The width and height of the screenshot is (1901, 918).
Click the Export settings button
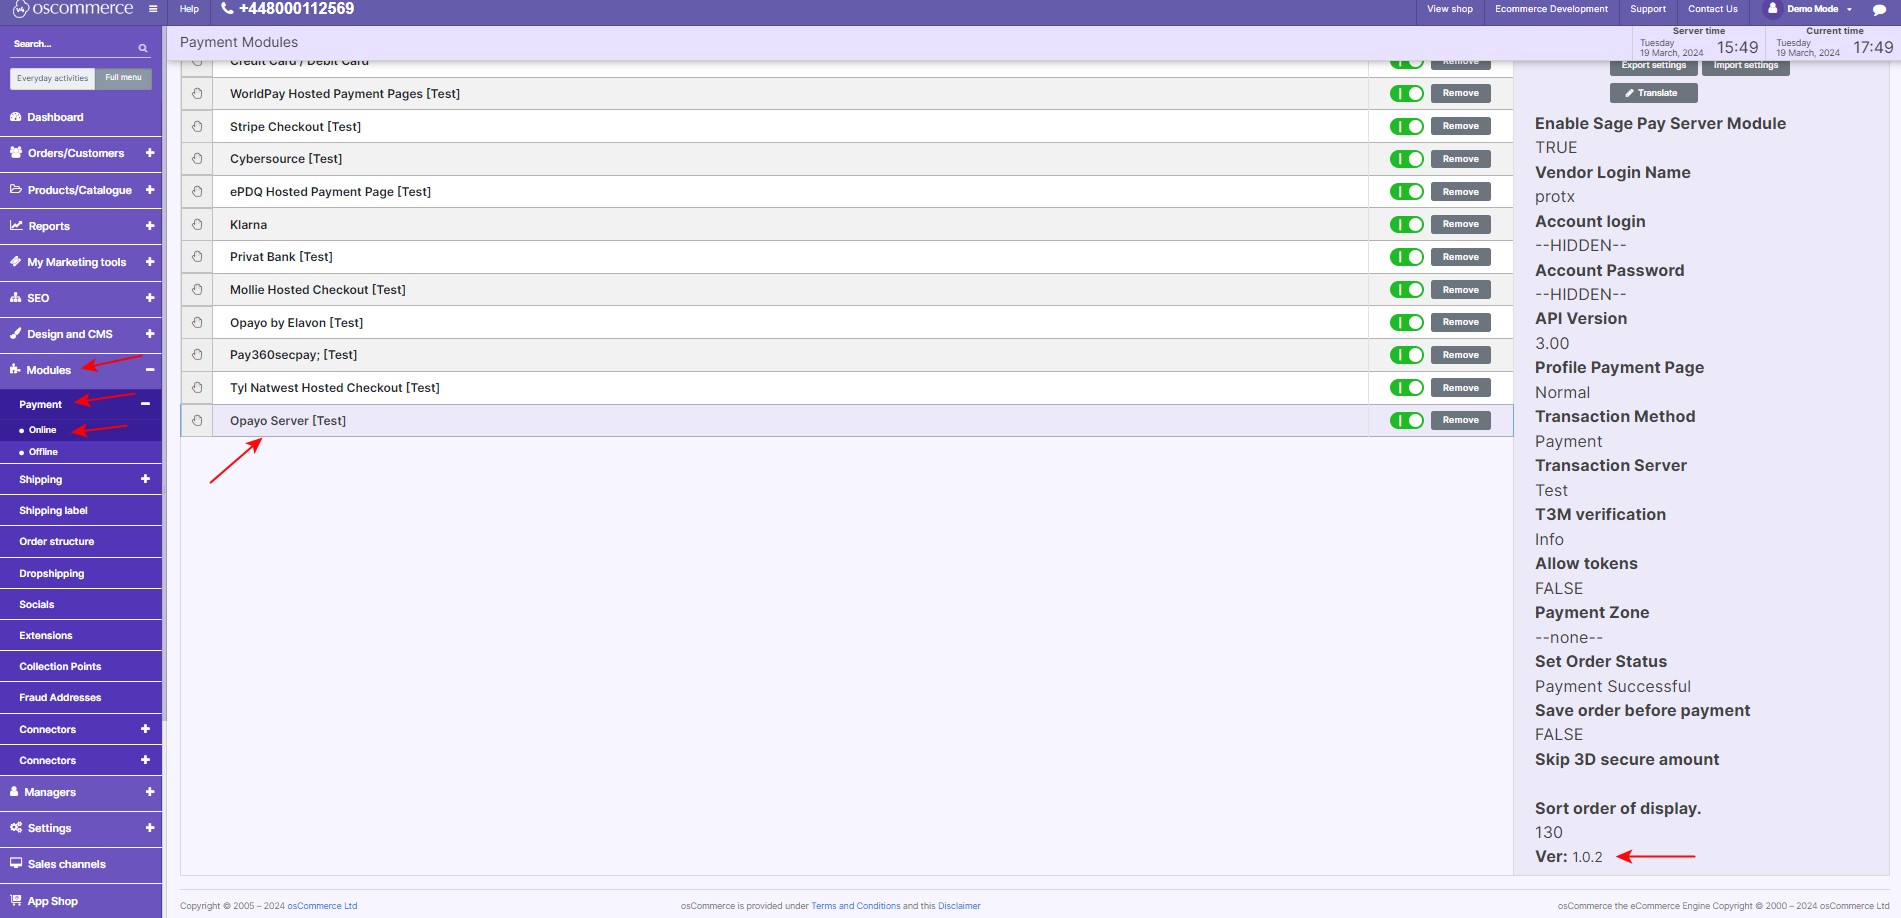coord(1653,66)
